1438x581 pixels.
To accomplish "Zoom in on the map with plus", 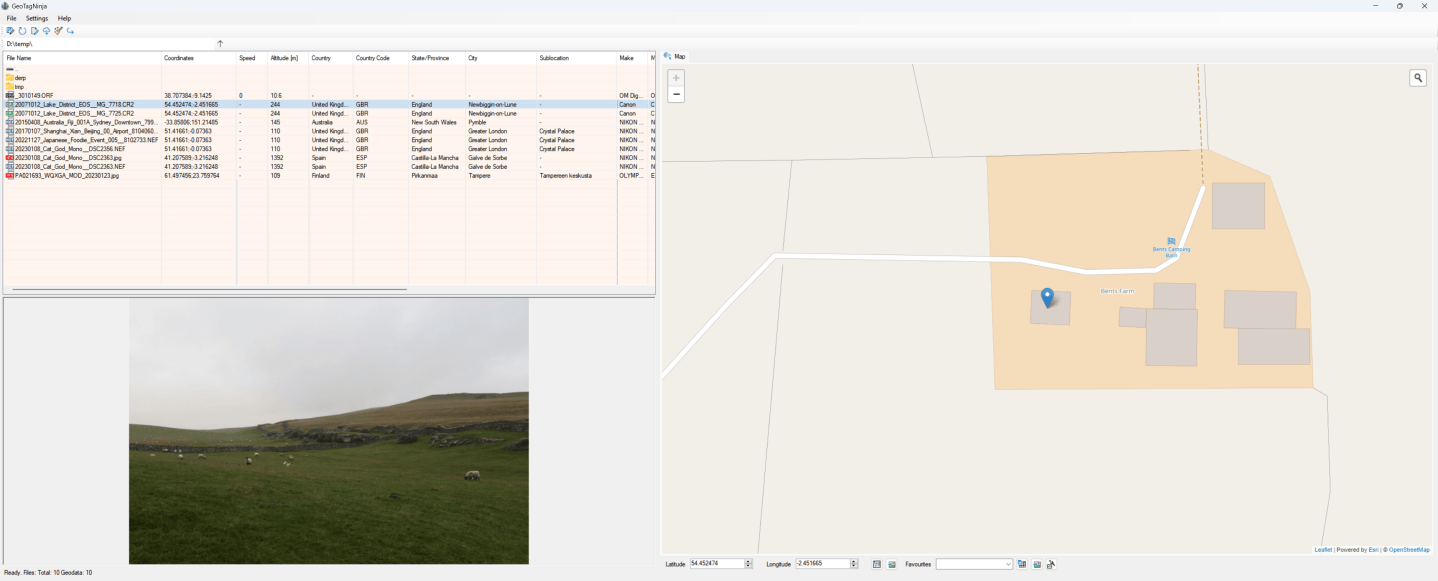I will [676, 78].
